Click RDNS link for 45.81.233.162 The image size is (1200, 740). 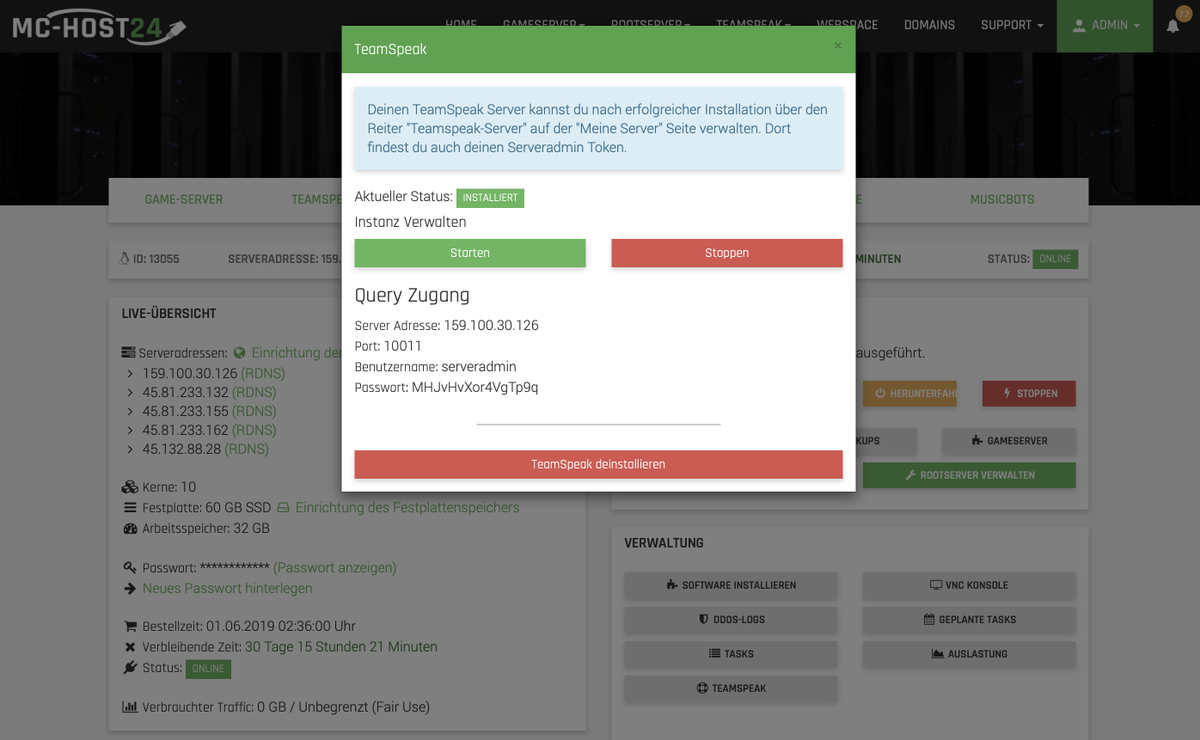254,430
